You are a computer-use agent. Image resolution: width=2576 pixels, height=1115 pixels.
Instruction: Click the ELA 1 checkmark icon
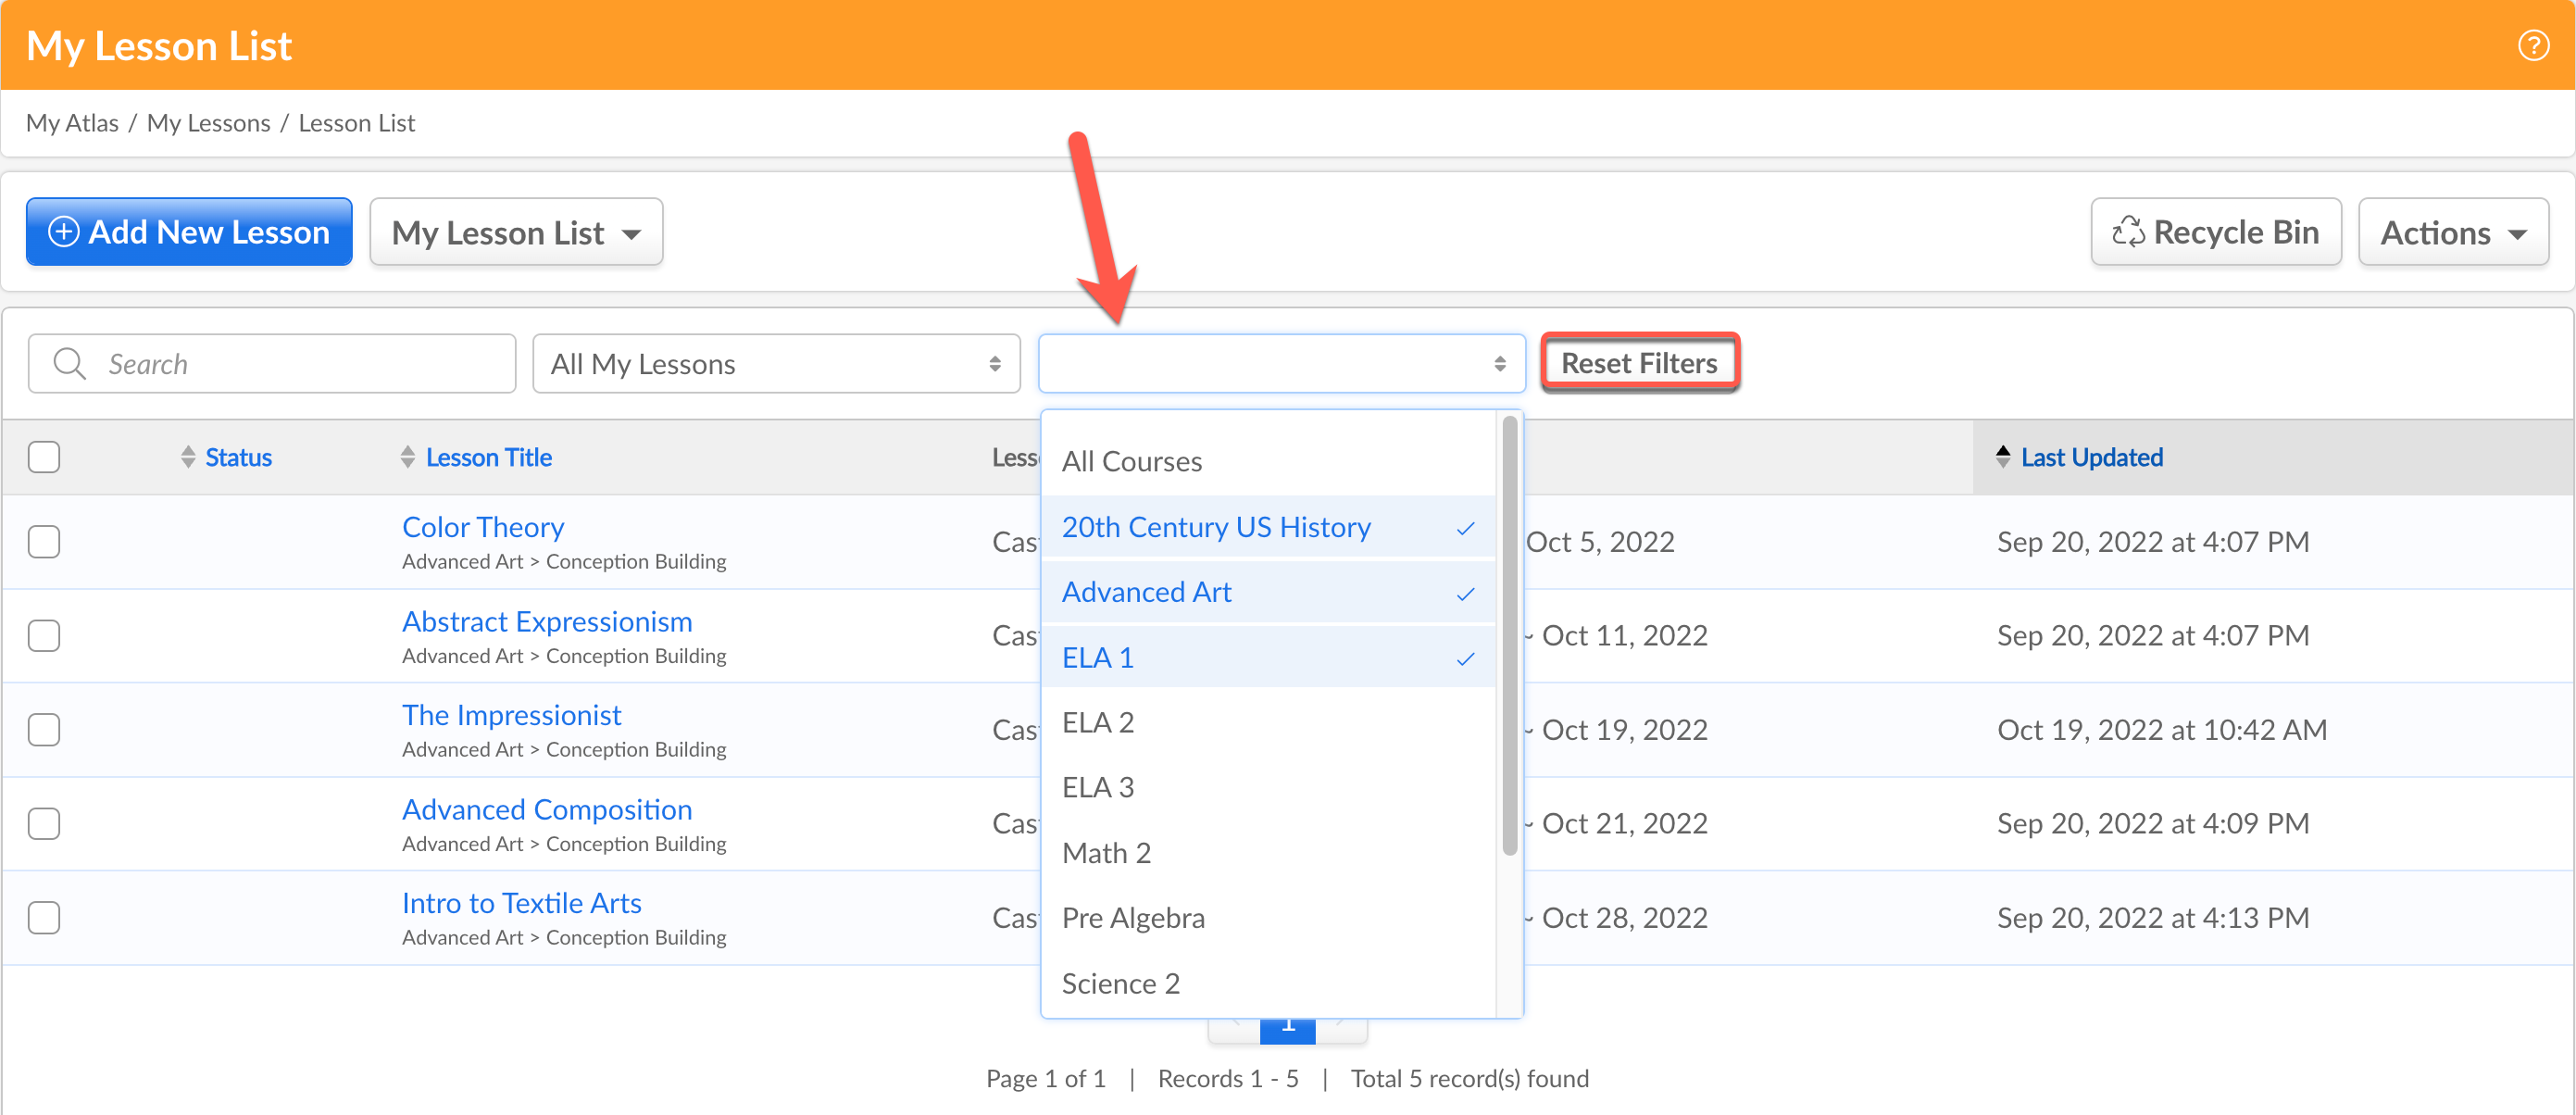point(1465,659)
